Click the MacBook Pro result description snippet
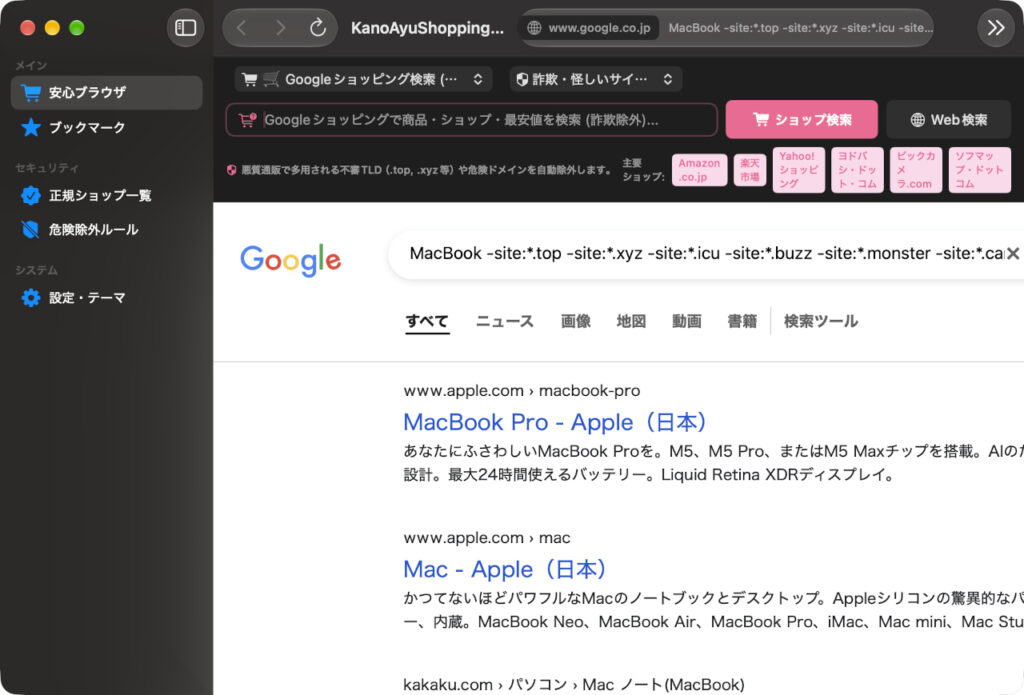 pyautogui.click(x=713, y=463)
